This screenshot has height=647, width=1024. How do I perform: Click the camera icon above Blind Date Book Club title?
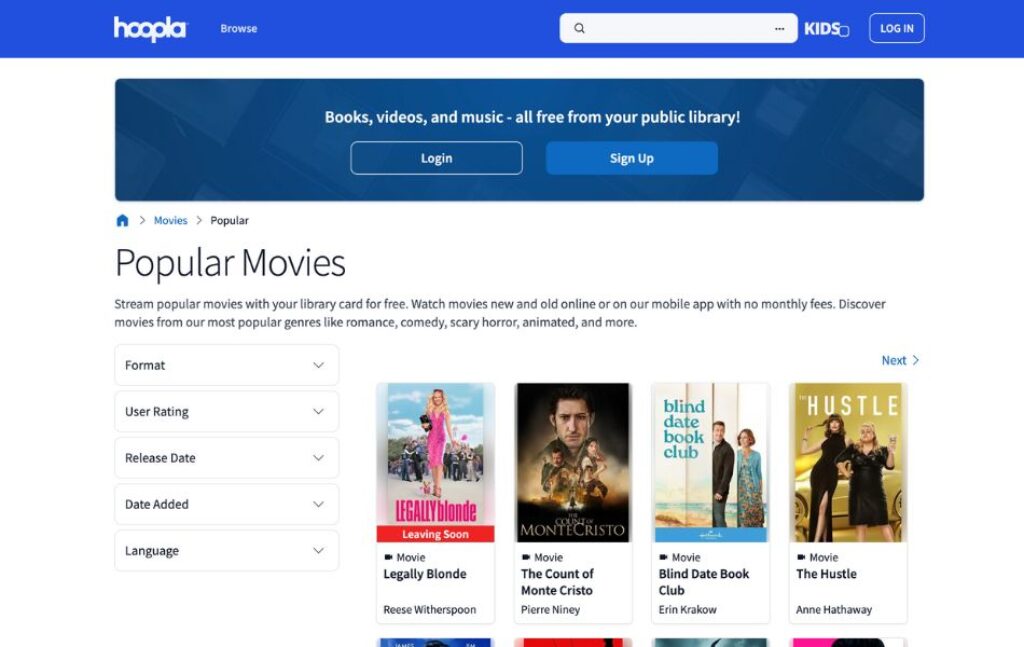[664, 558]
